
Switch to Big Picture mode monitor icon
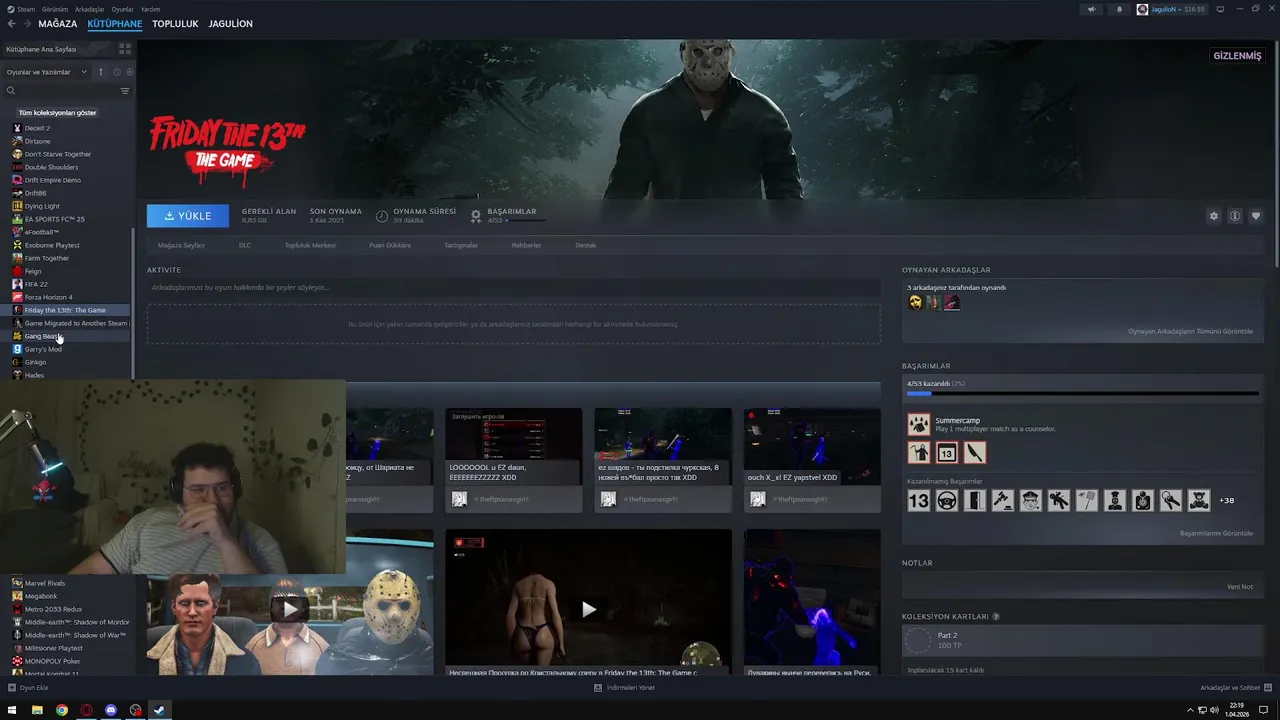pyautogui.click(x=1220, y=9)
